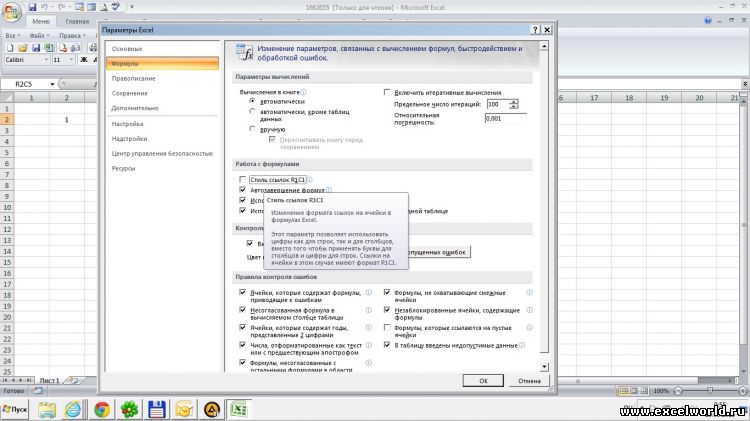Click the OK button

click(x=483, y=381)
